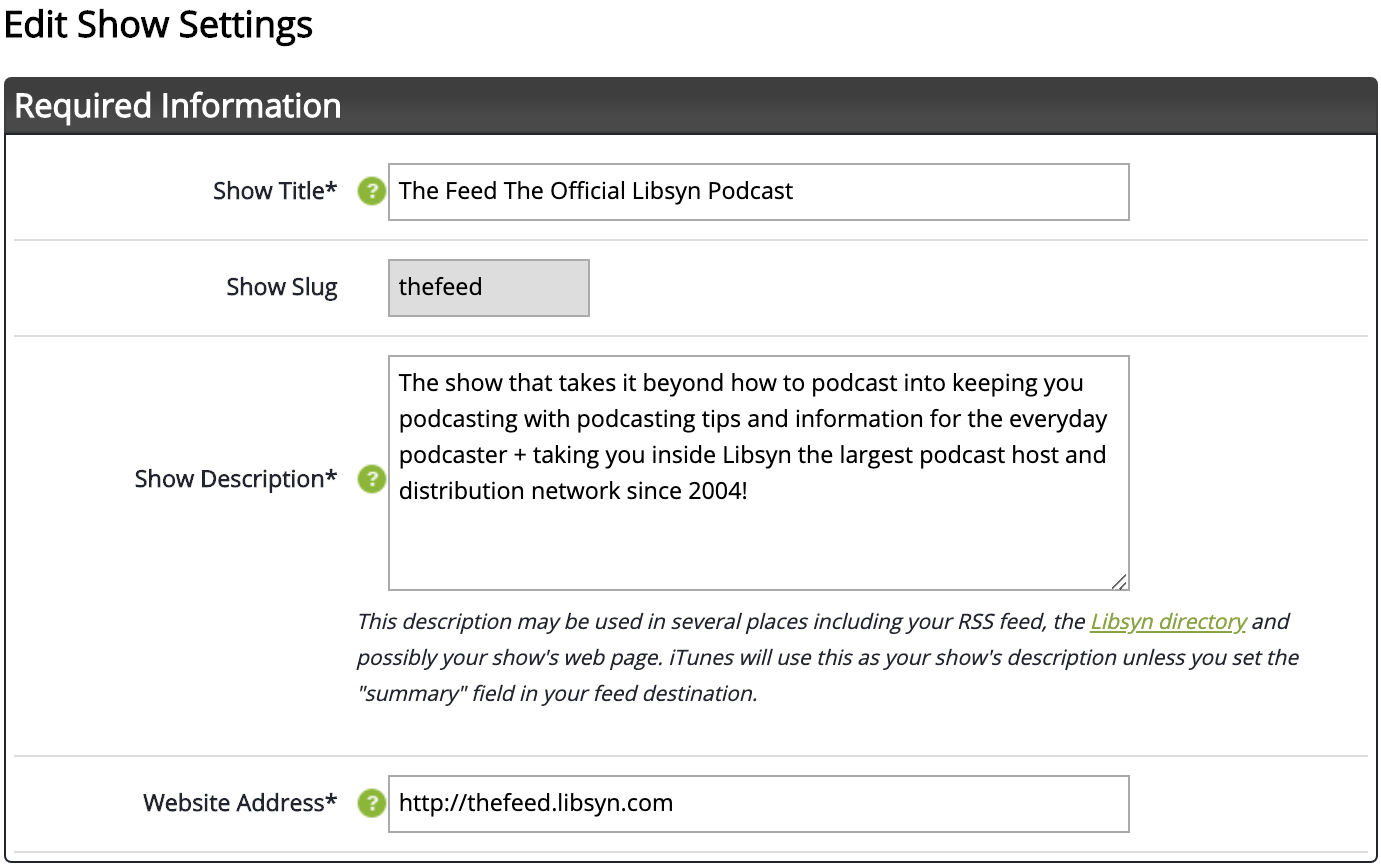Grab the description textarea resize handle

click(x=1119, y=581)
